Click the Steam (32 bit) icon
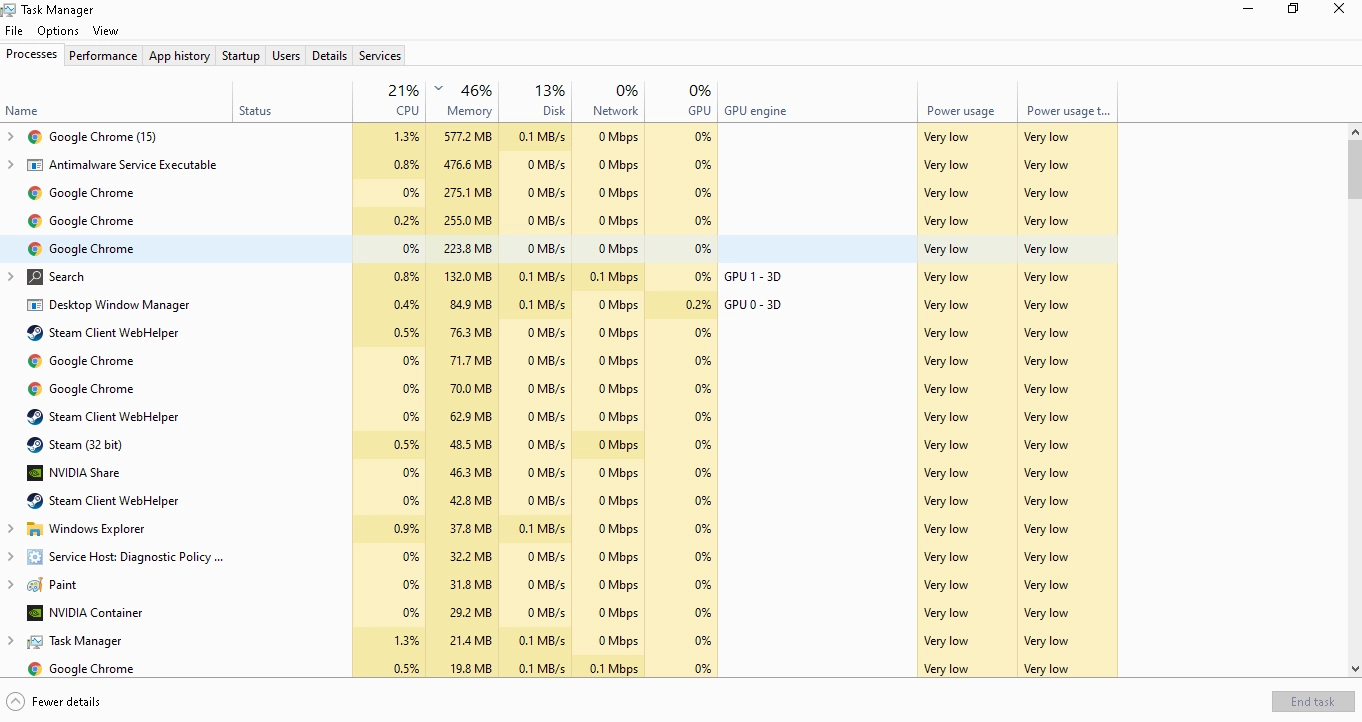The image size is (1362, 722). [x=35, y=445]
